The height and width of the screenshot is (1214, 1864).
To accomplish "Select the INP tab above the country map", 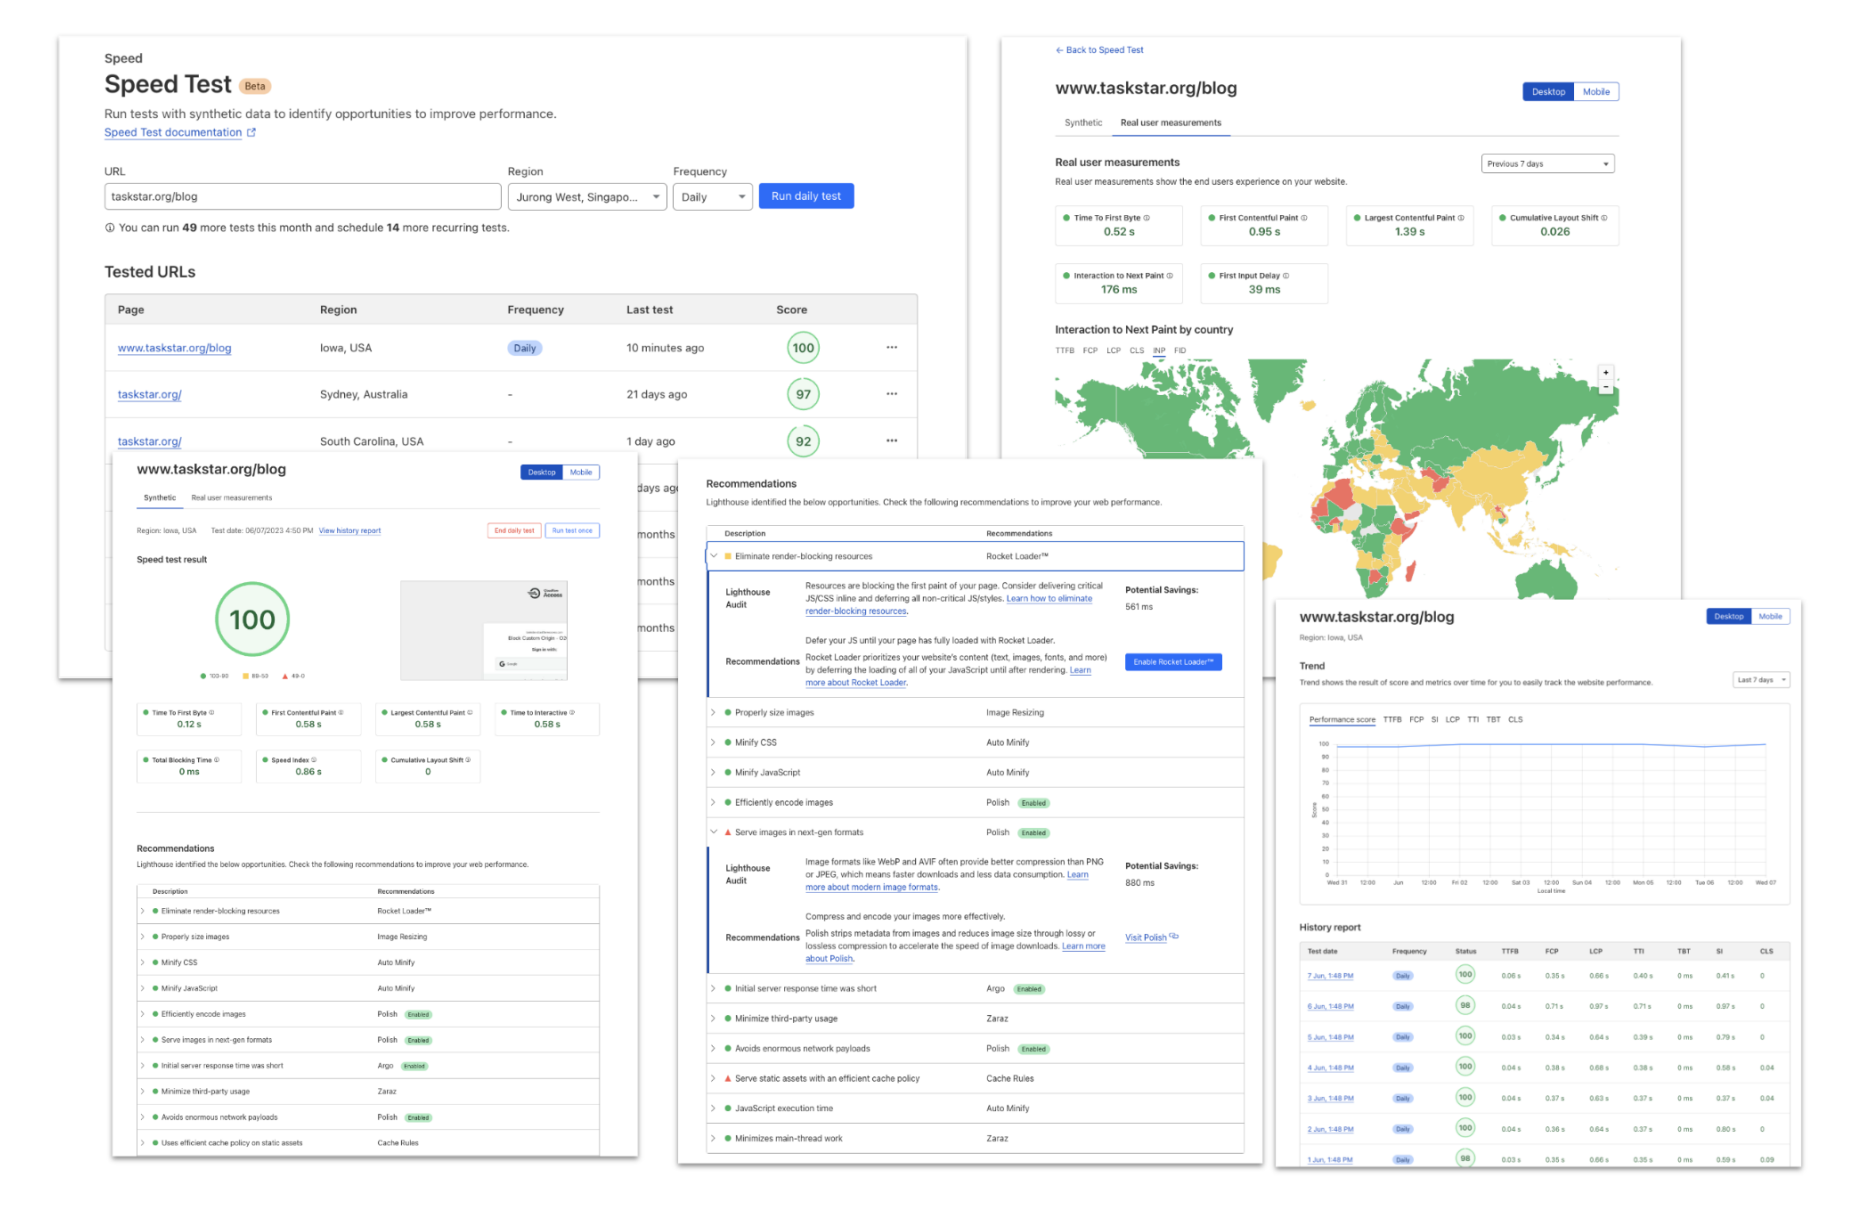I will coord(1159,351).
